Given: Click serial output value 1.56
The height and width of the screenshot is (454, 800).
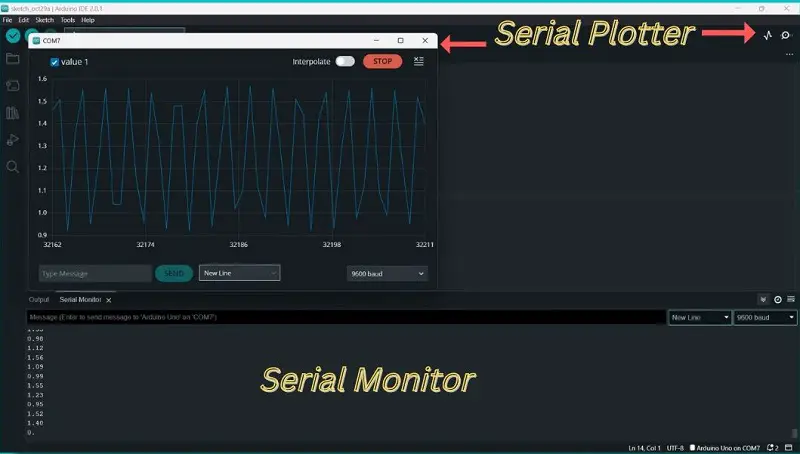Looking at the screenshot, I should coord(35,358).
